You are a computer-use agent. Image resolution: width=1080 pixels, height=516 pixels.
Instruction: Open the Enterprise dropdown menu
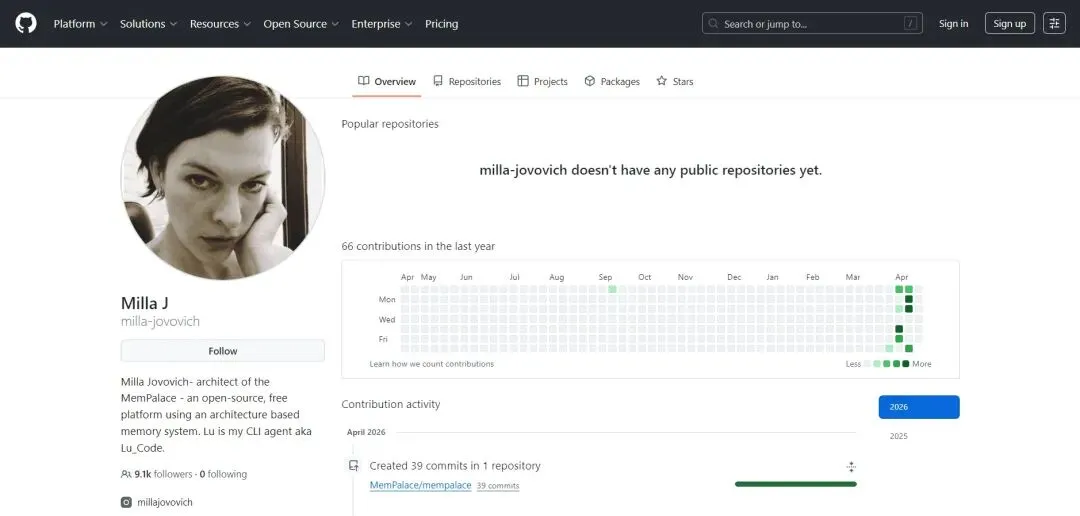(x=381, y=24)
